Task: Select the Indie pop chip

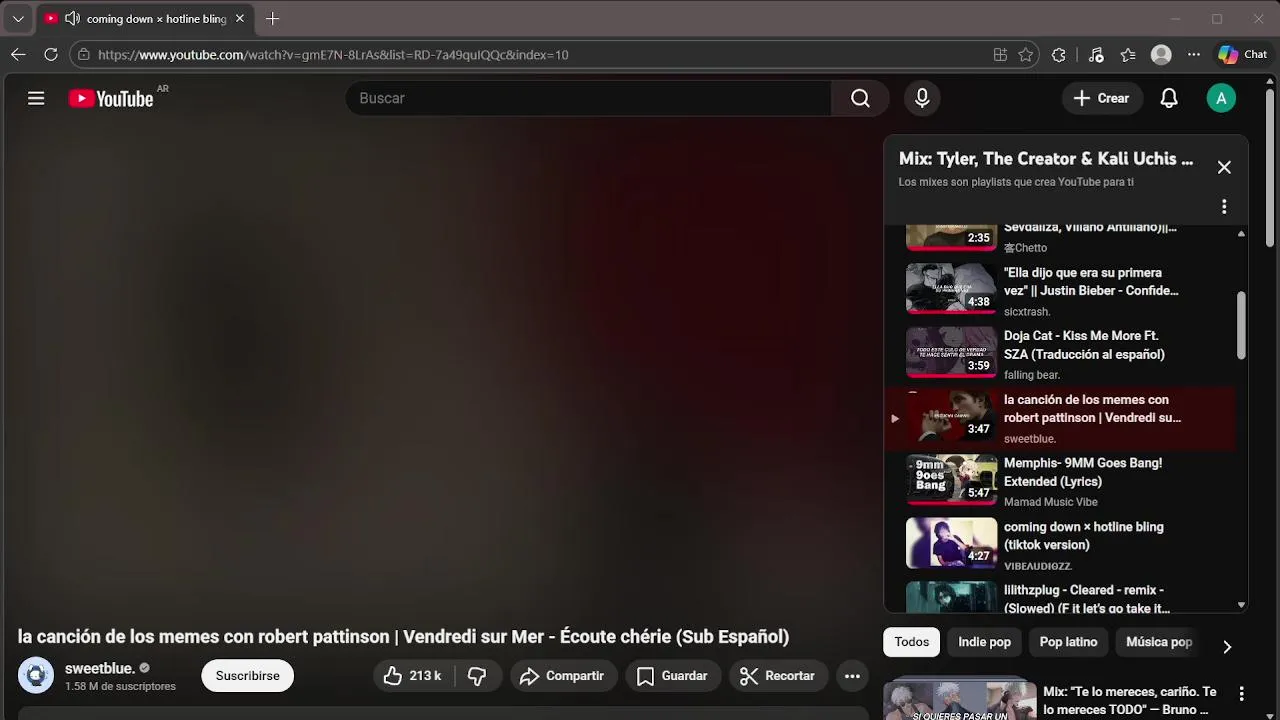Action: coord(985,642)
